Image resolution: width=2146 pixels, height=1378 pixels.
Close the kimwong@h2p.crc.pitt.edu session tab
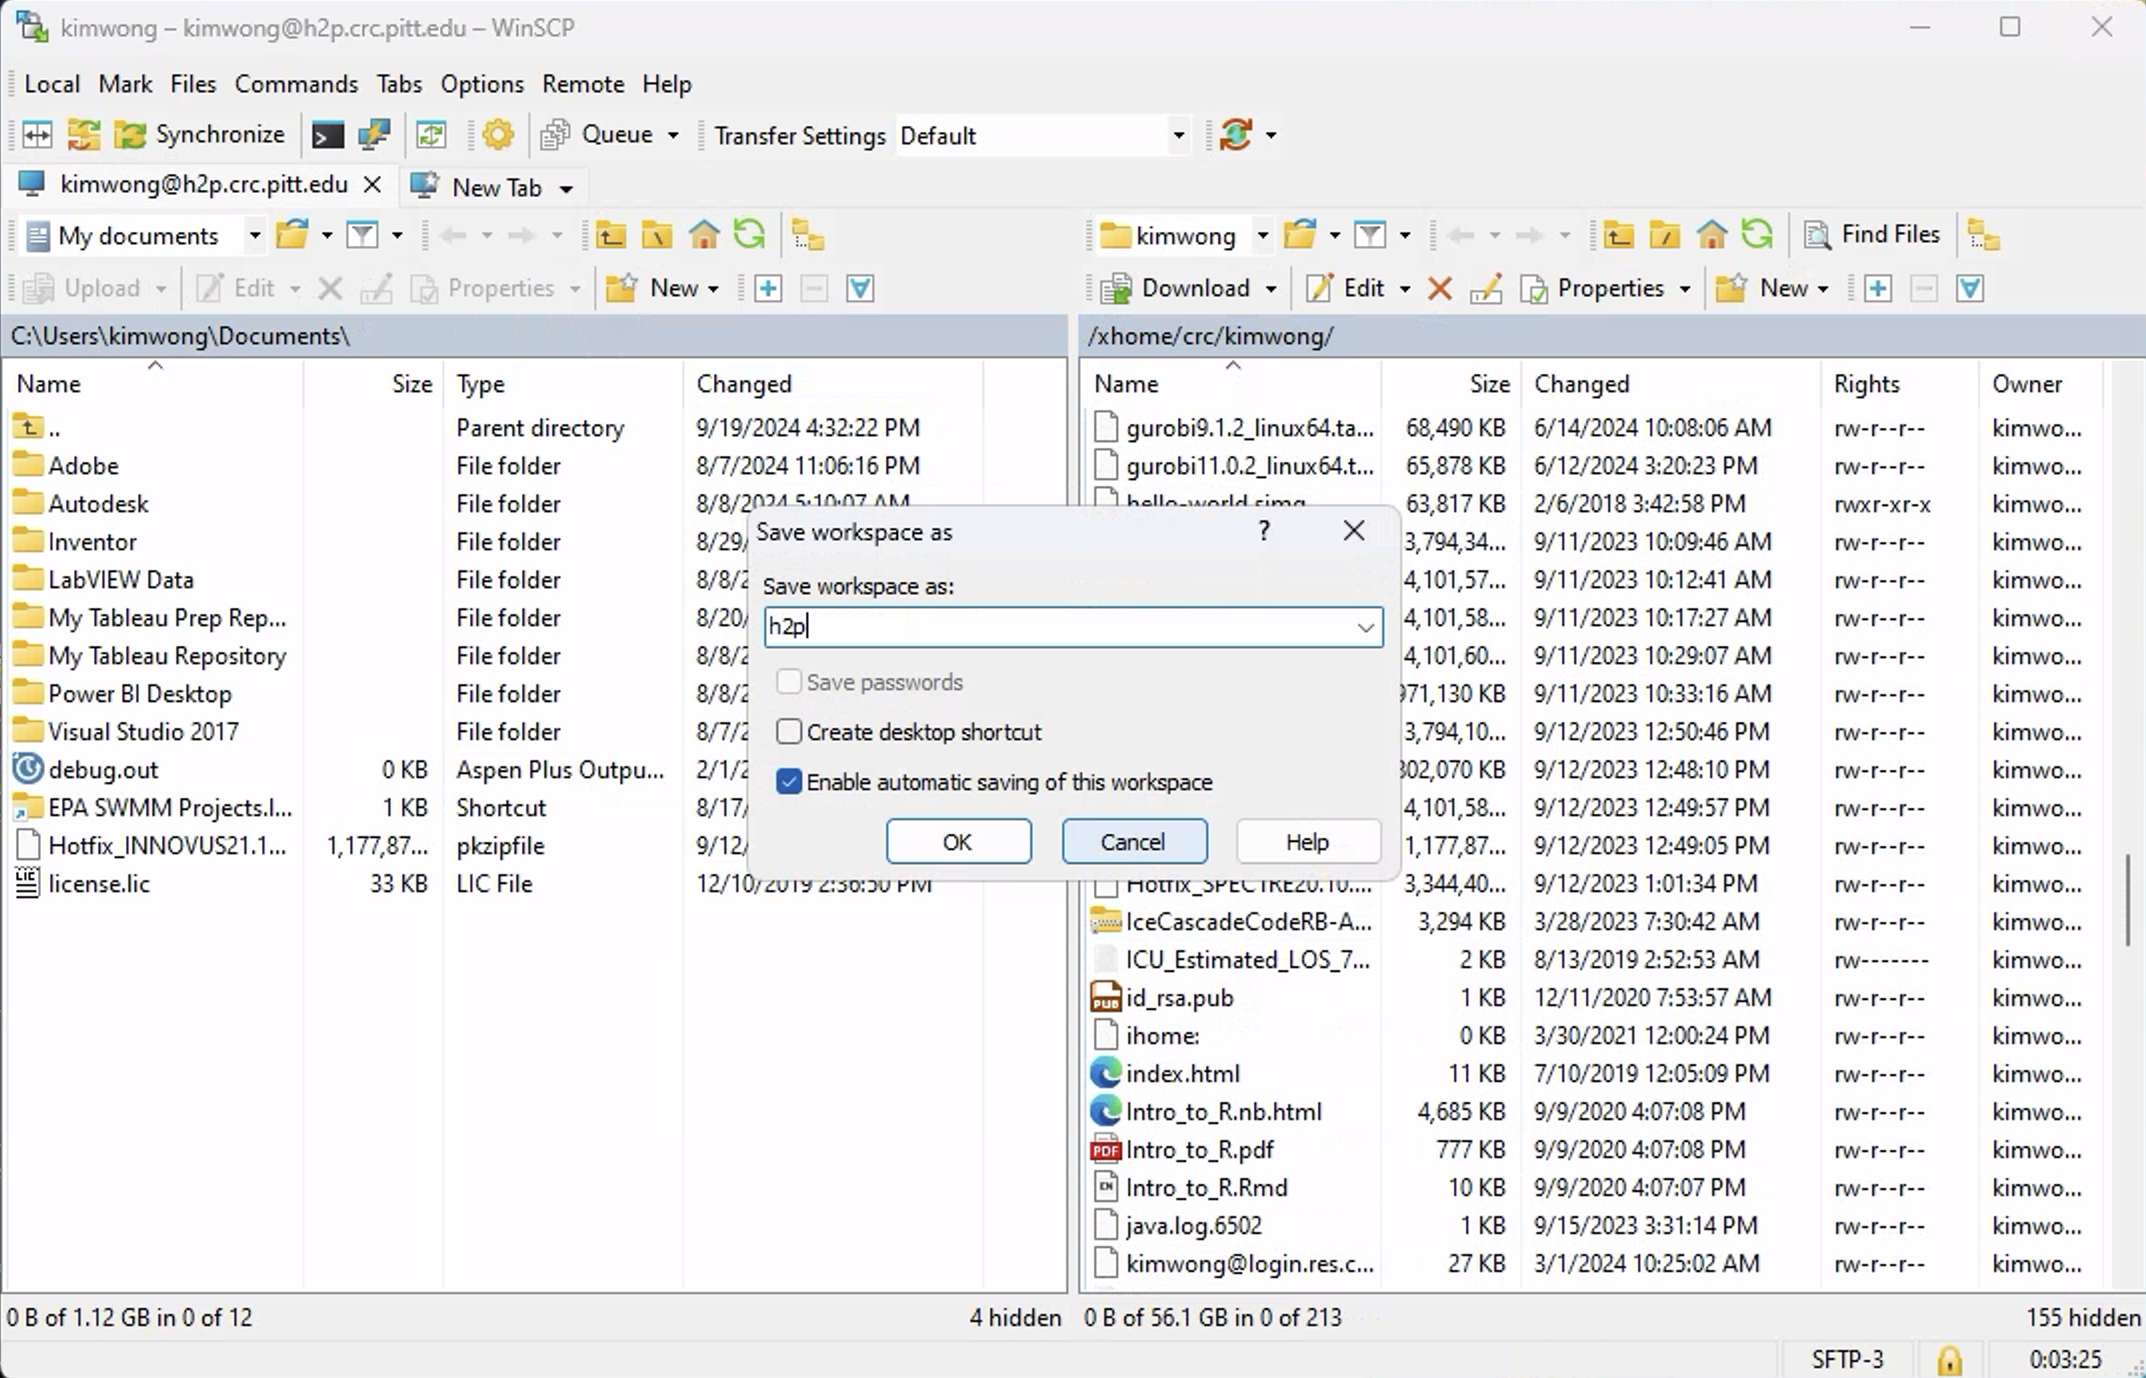coord(372,185)
